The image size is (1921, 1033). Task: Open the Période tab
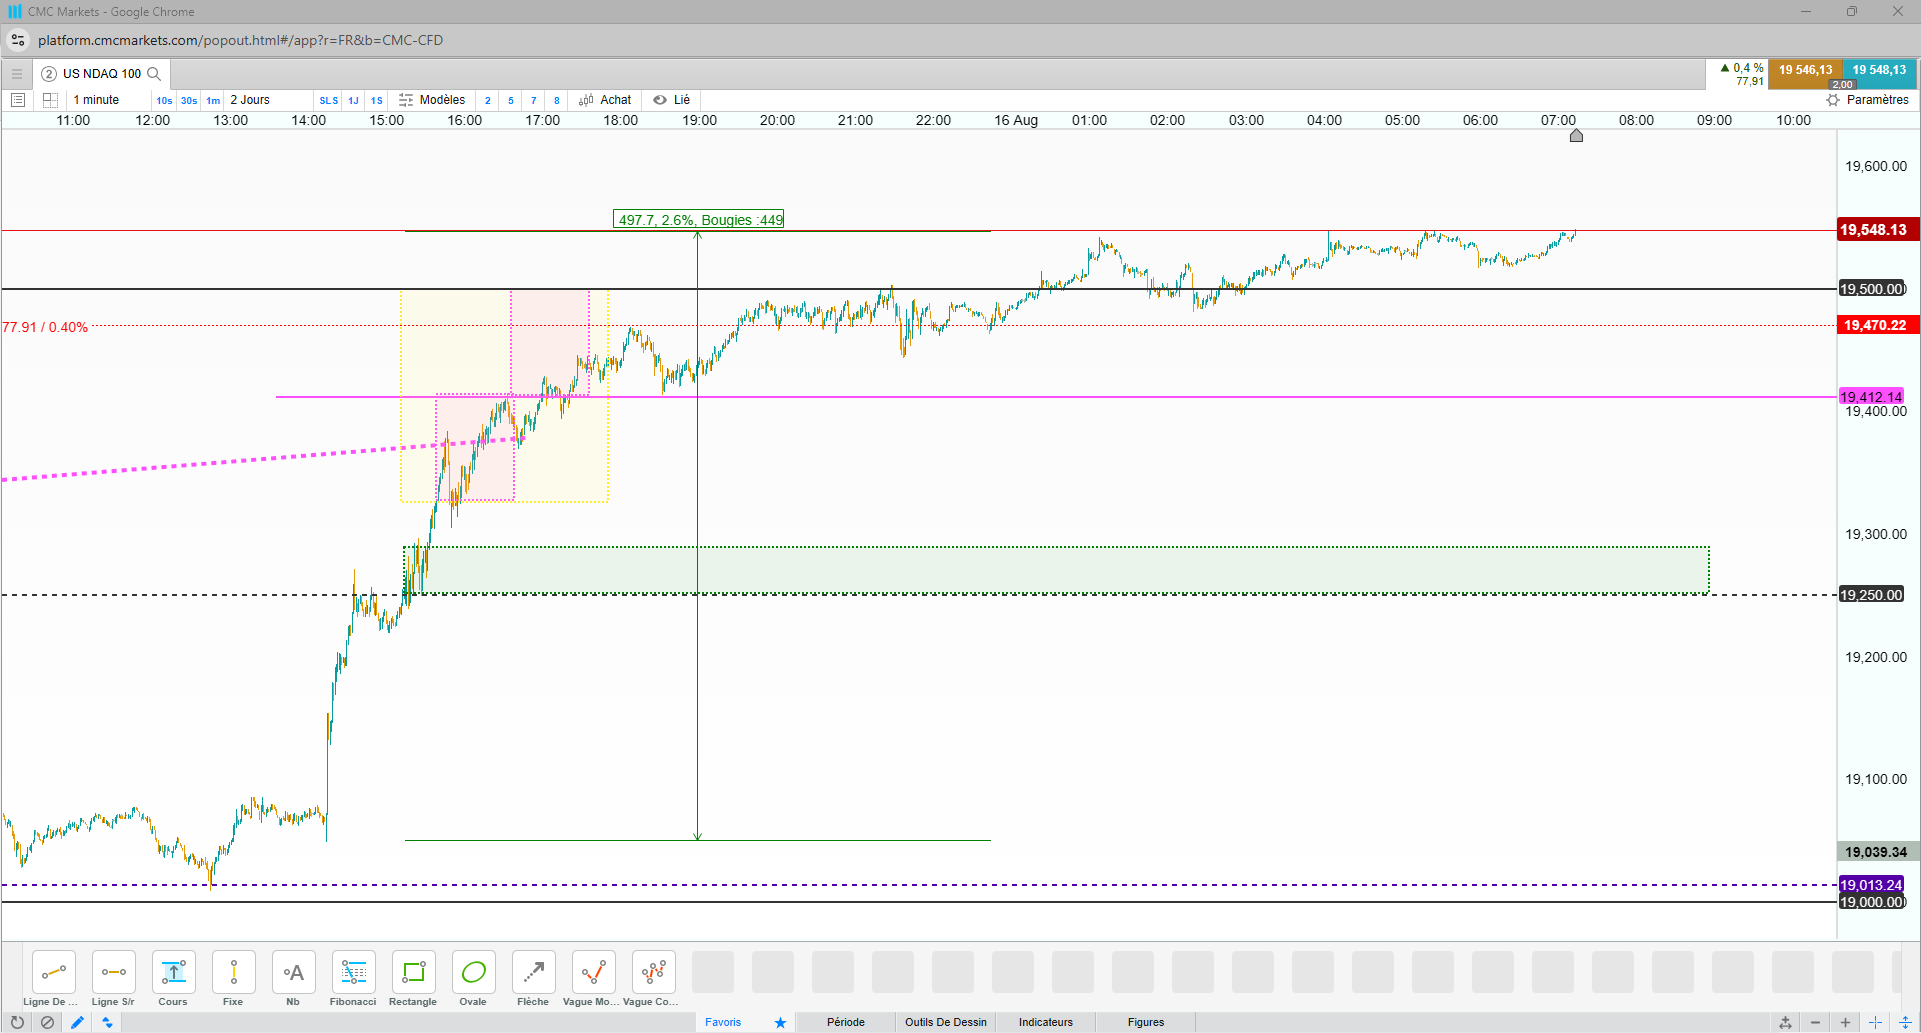(846, 1022)
